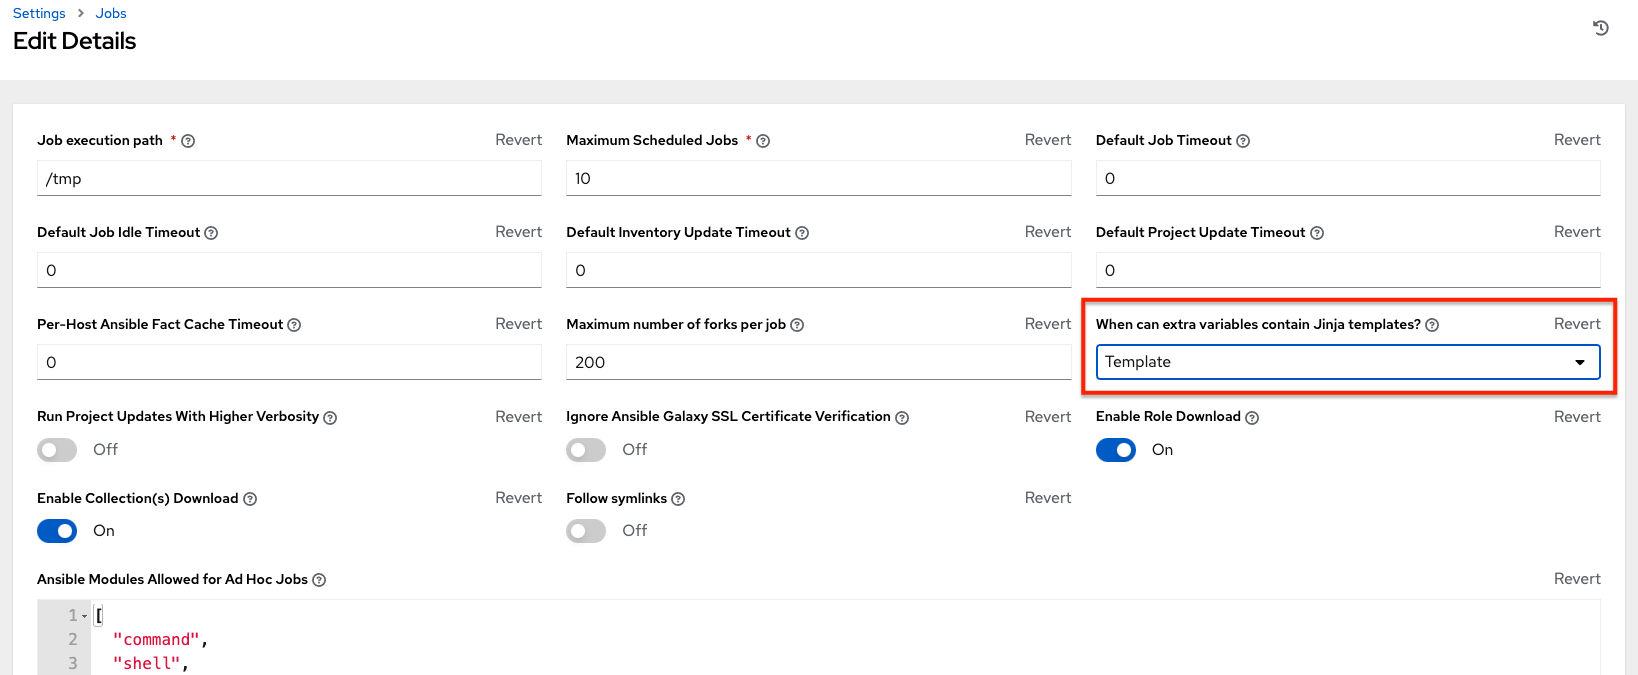Enable Run Project Updates With Higher Verbosity
Viewport: 1638px width, 675px height.
click(57, 450)
